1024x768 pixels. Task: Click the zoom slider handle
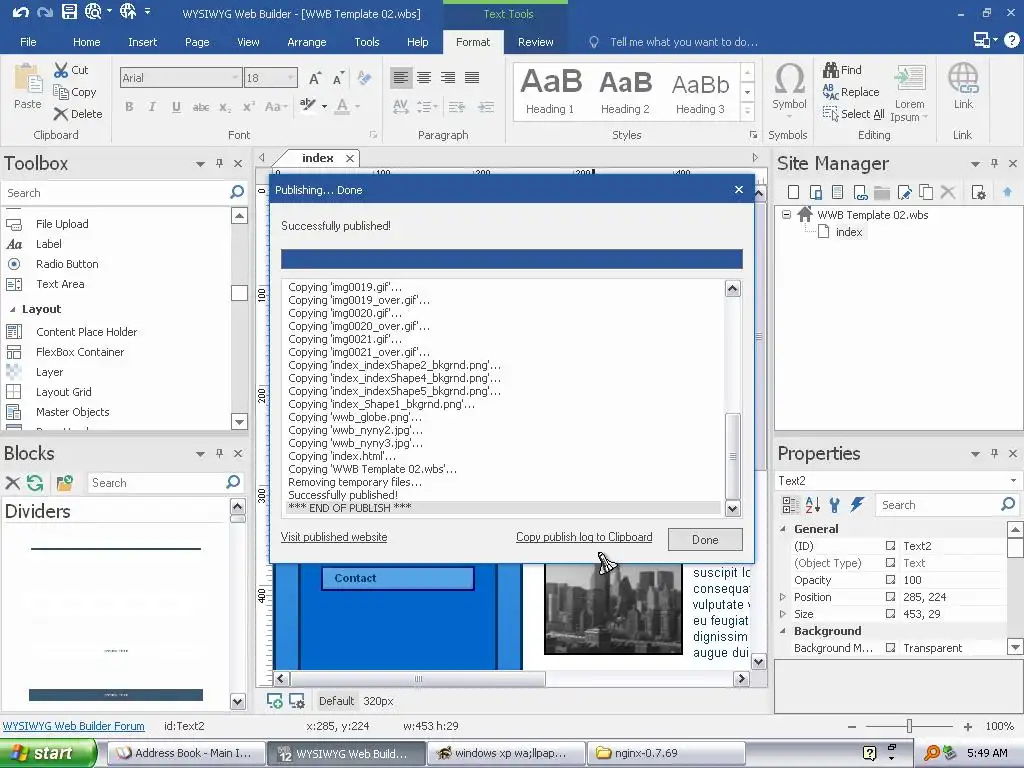coord(909,726)
